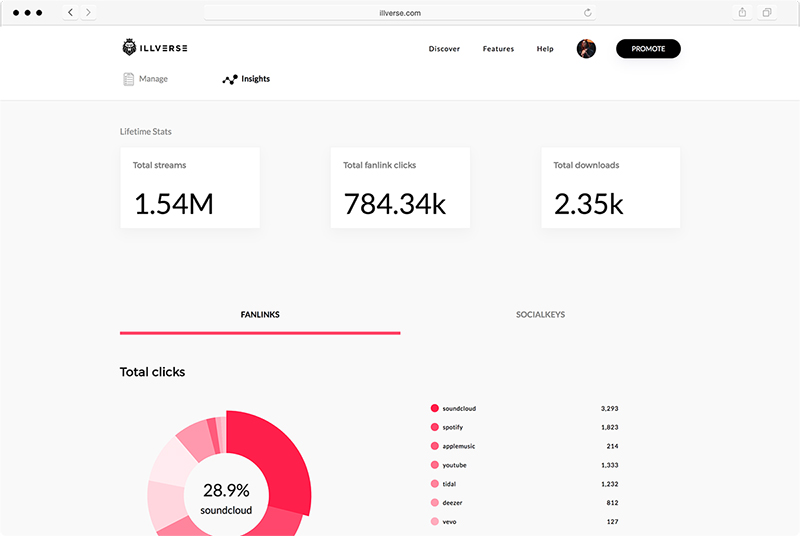The width and height of the screenshot is (800, 536).
Task: Click the vevo legend color dot
Action: point(435,521)
